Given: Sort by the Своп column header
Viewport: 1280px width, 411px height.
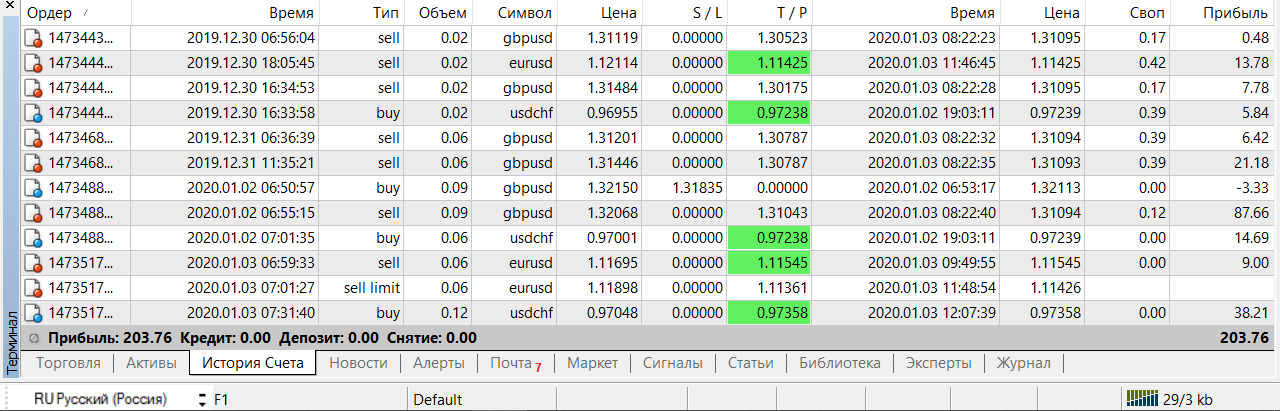Looking at the screenshot, I should (x=1129, y=13).
